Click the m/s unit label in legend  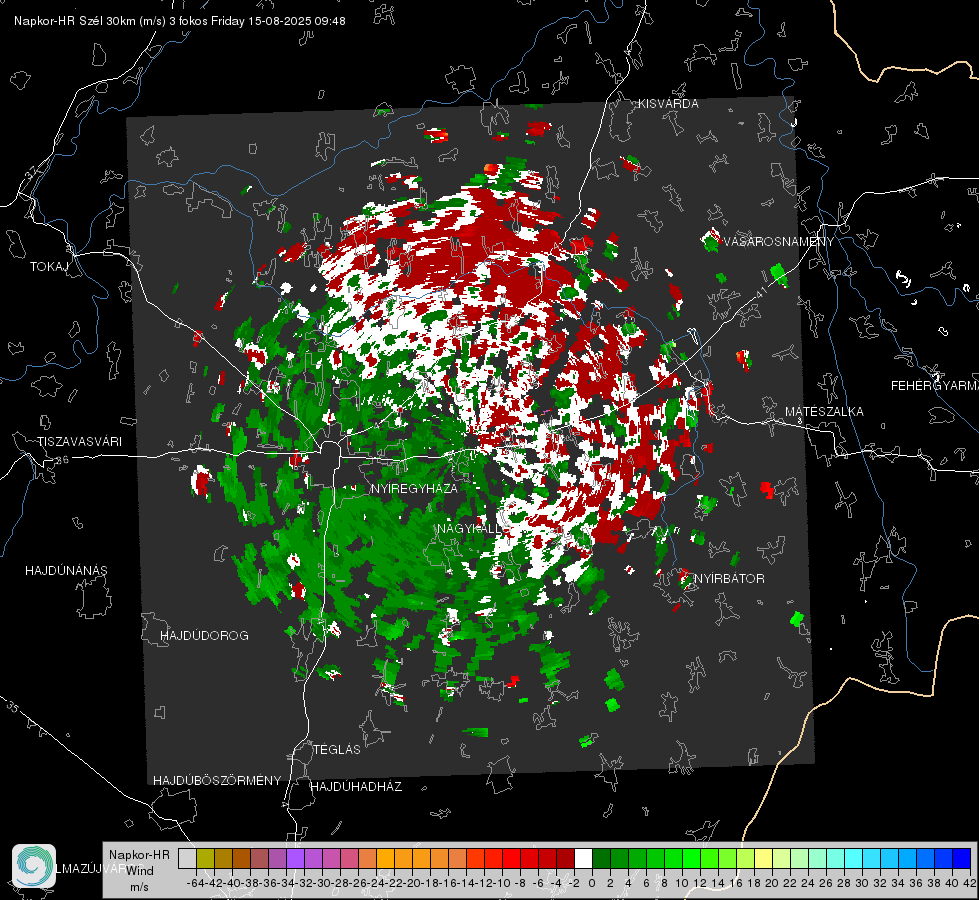point(139,887)
